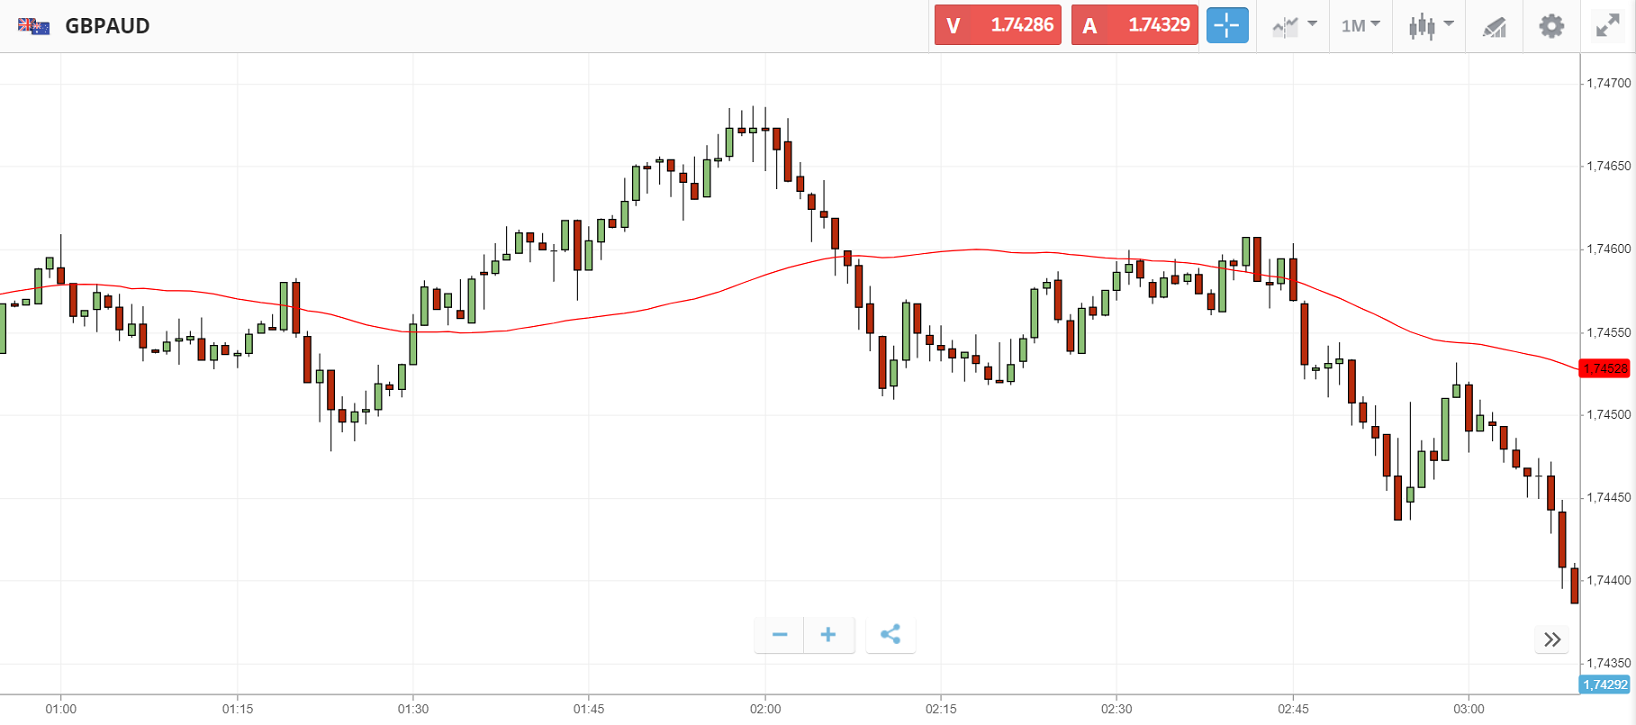1636x725 pixels.
Task: Click the 01:30 time axis label
Action: click(413, 709)
